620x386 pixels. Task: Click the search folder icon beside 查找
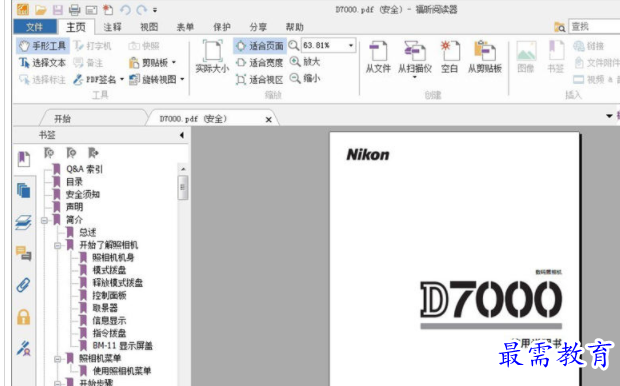[560, 27]
